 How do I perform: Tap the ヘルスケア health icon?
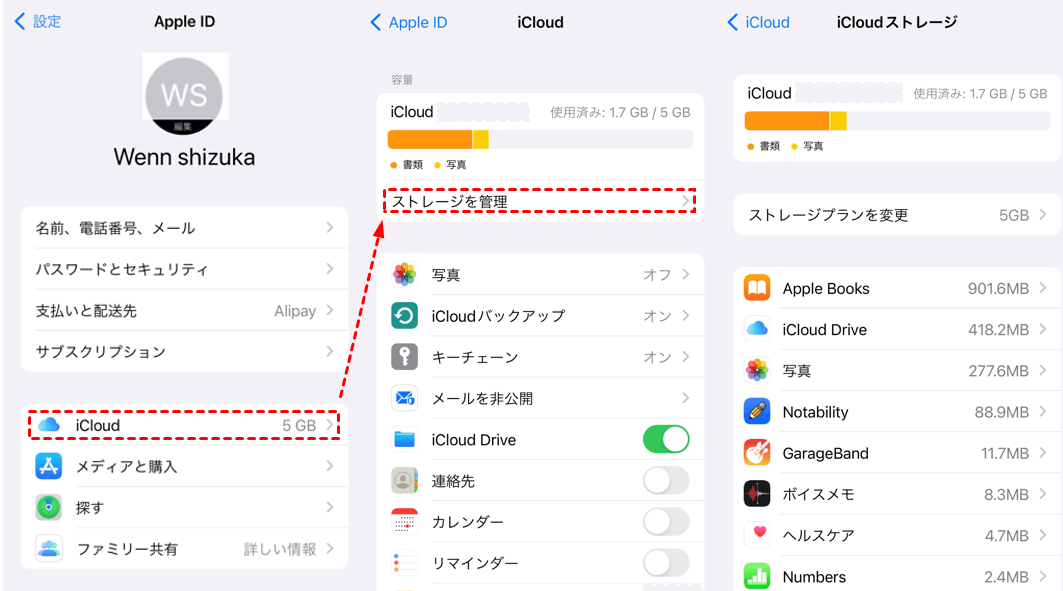click(x=757, y=535)
